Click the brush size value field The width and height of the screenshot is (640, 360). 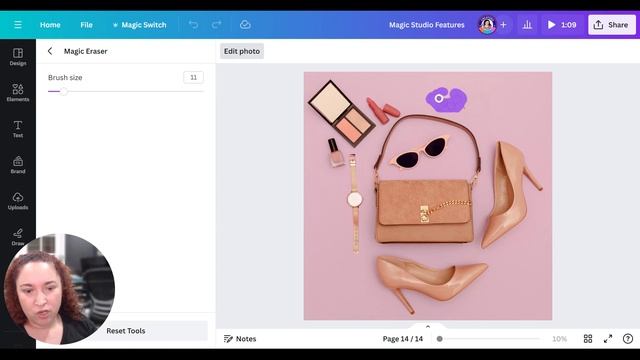click(193, 78)
